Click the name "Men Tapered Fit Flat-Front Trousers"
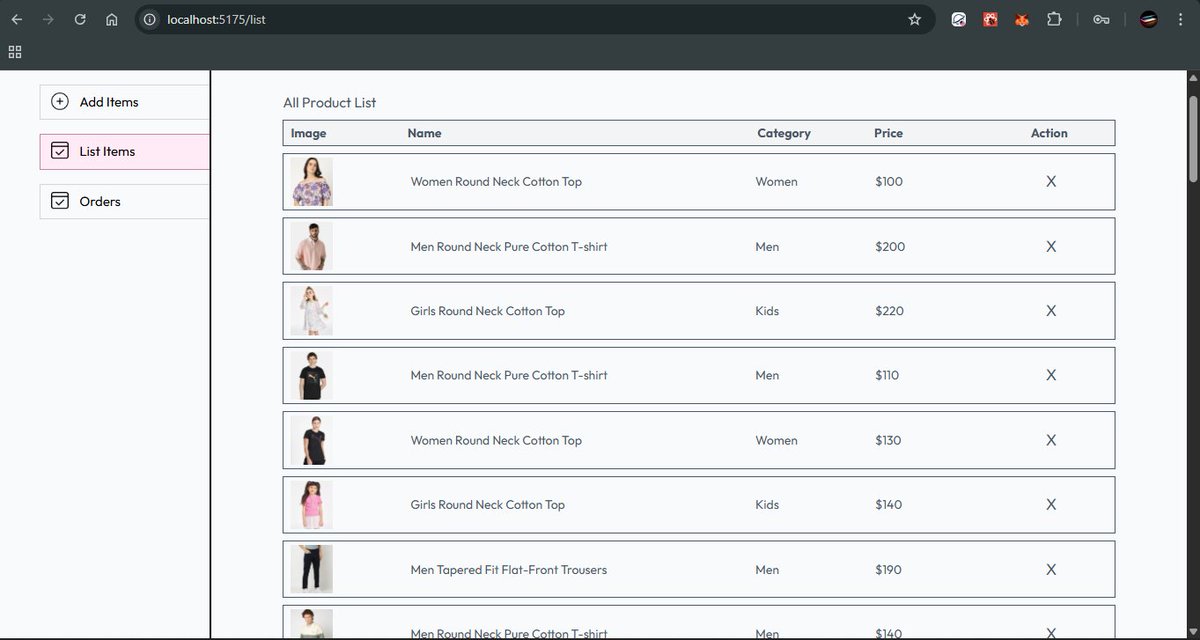 (509, 570)
